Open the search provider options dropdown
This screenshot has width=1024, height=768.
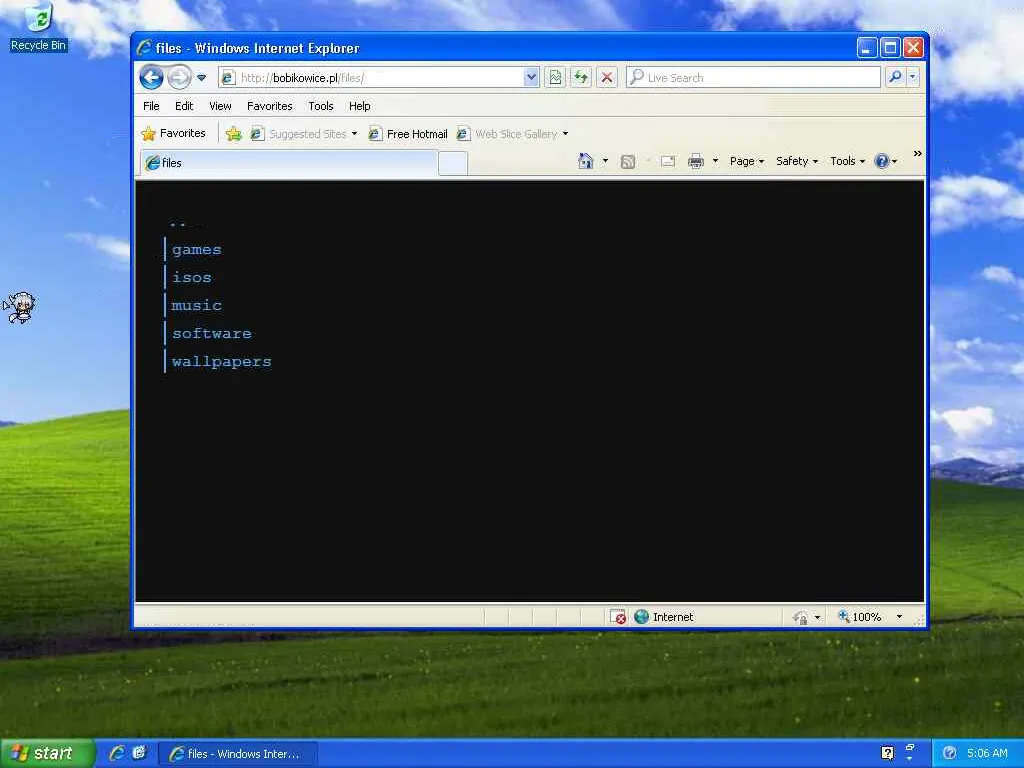(x=913, y=77)
